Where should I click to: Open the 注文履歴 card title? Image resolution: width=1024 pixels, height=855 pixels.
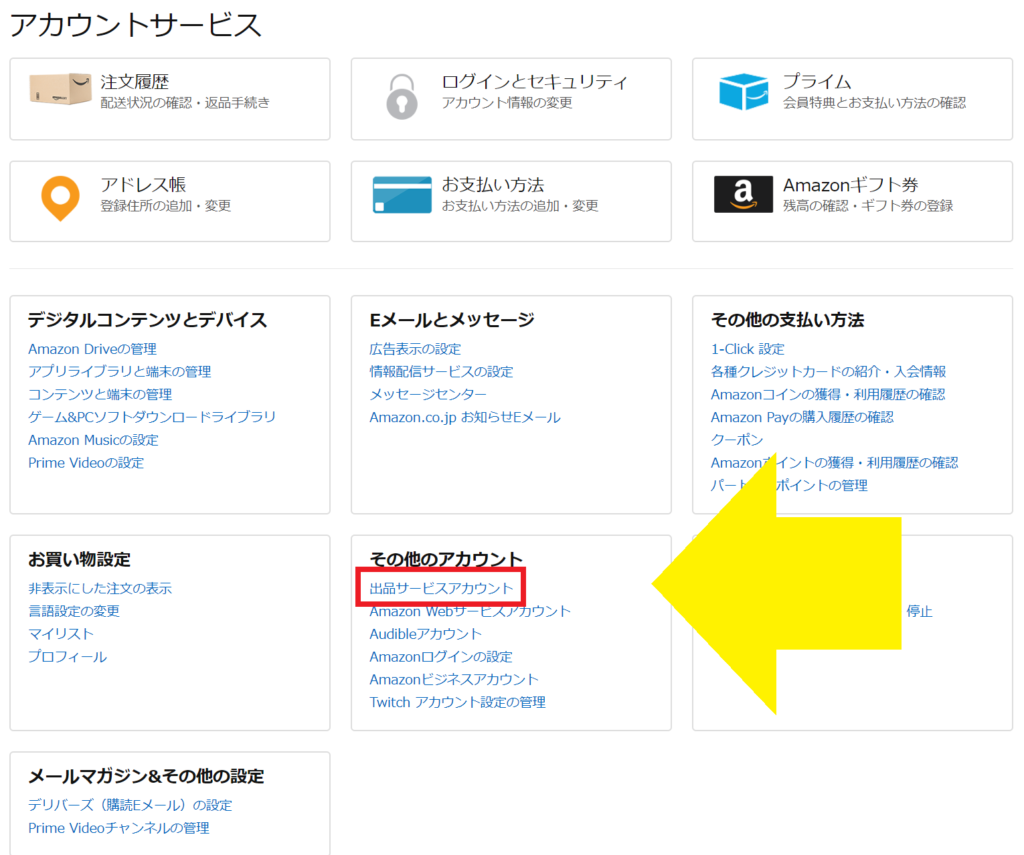point(135,82)
